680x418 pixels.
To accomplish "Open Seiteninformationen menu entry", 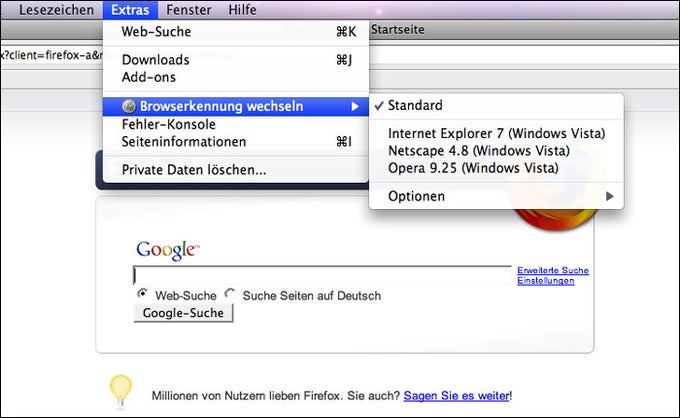I will [236, 142].
